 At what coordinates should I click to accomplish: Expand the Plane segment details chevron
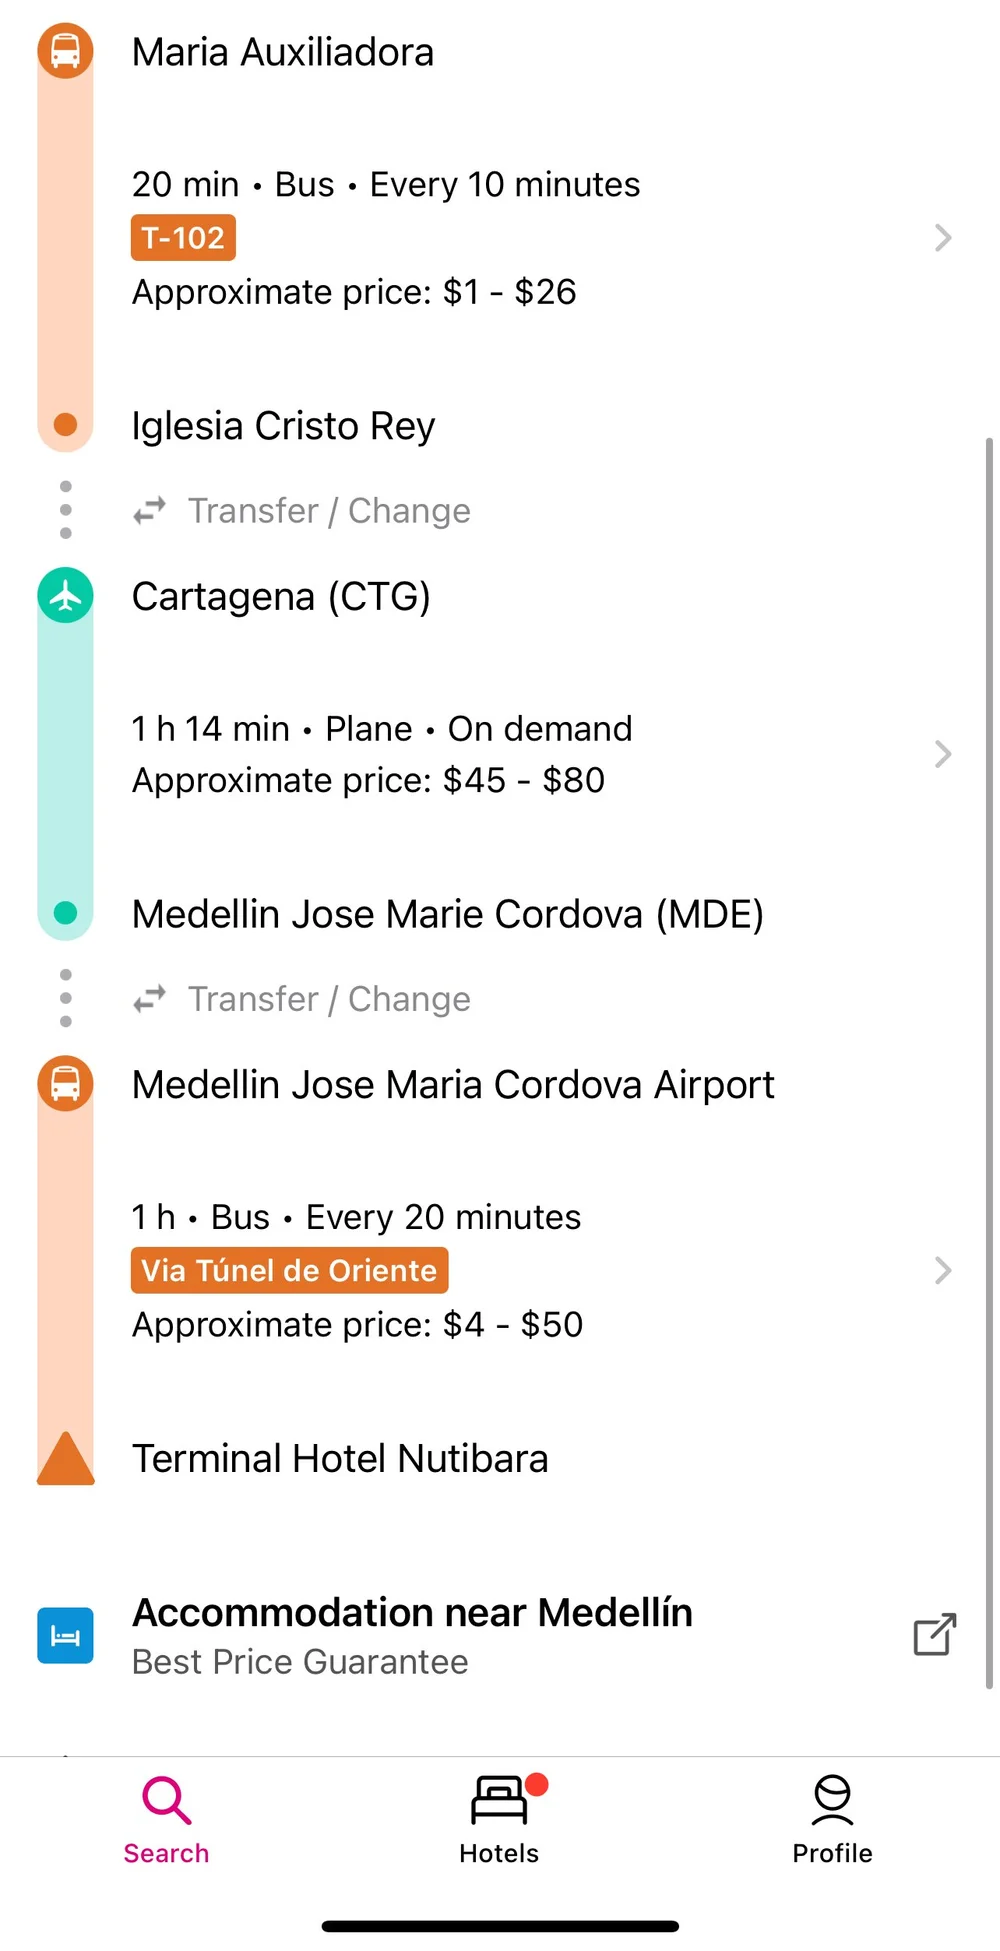pos(942,754)
